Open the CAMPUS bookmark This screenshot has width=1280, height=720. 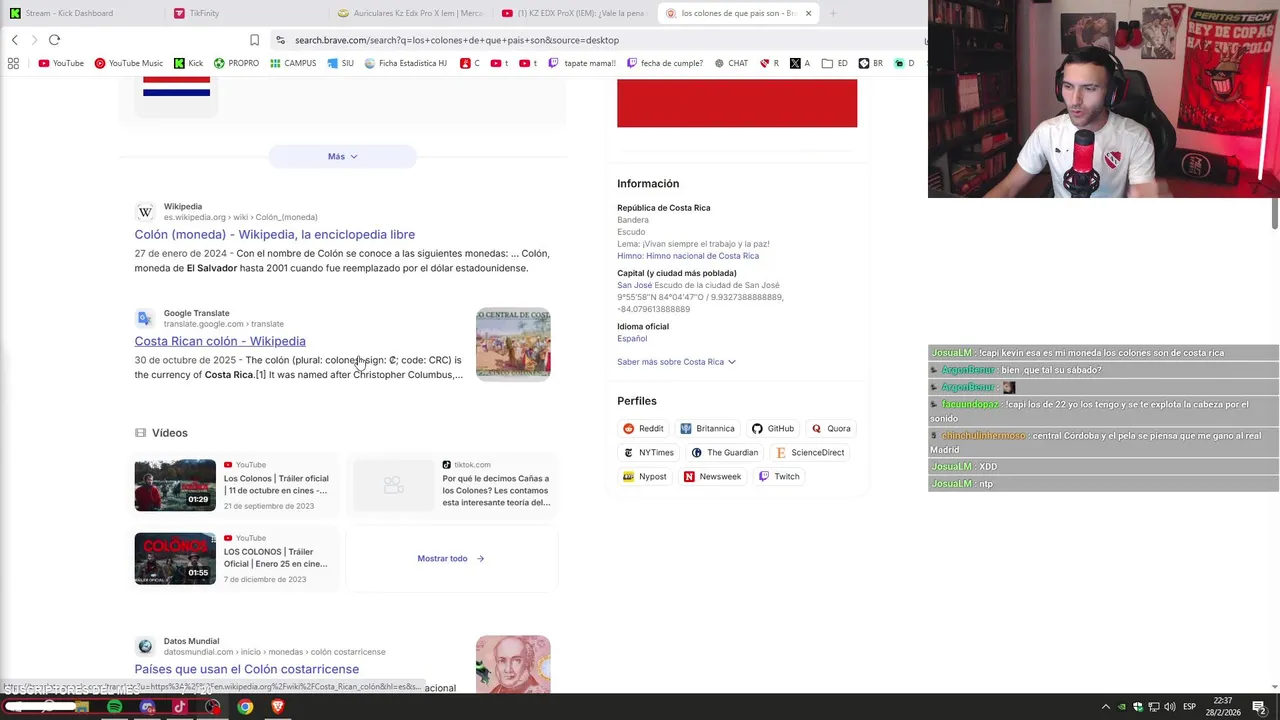293,63
